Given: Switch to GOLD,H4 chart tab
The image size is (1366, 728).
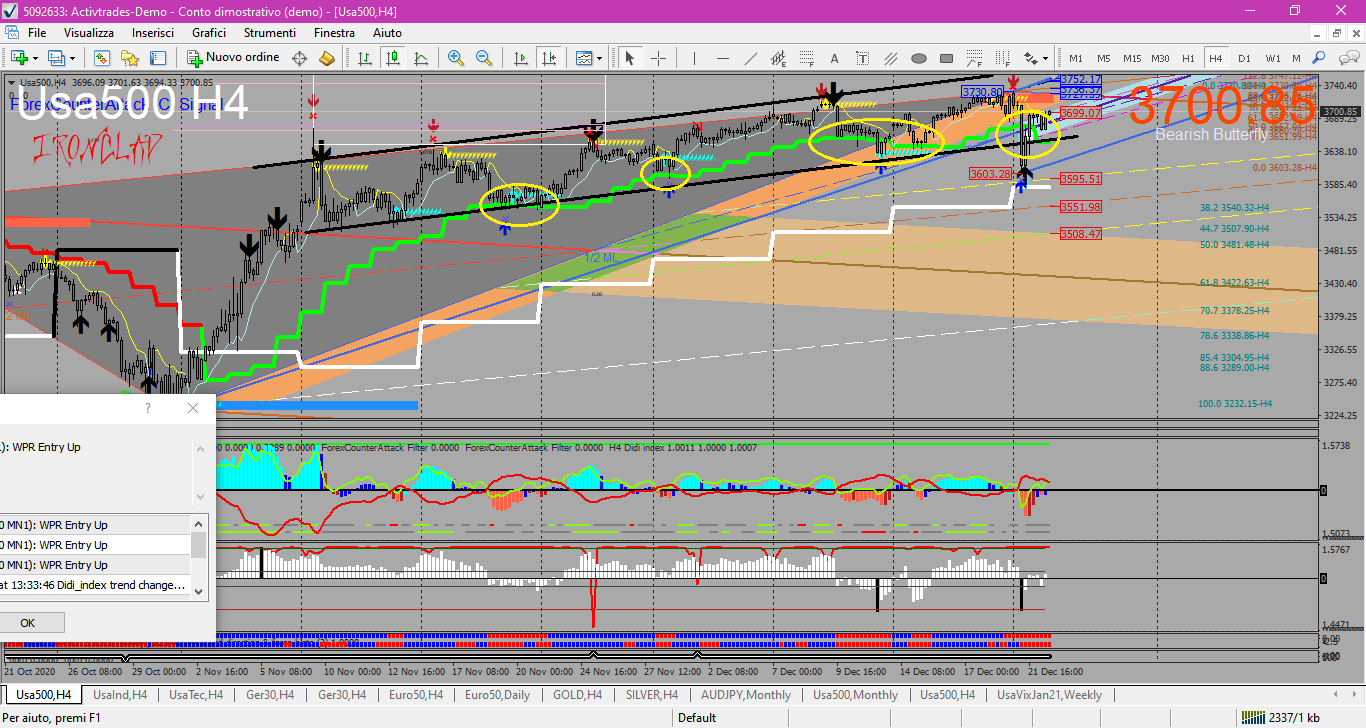Looking at the screenshot, I should coord(577,695).
